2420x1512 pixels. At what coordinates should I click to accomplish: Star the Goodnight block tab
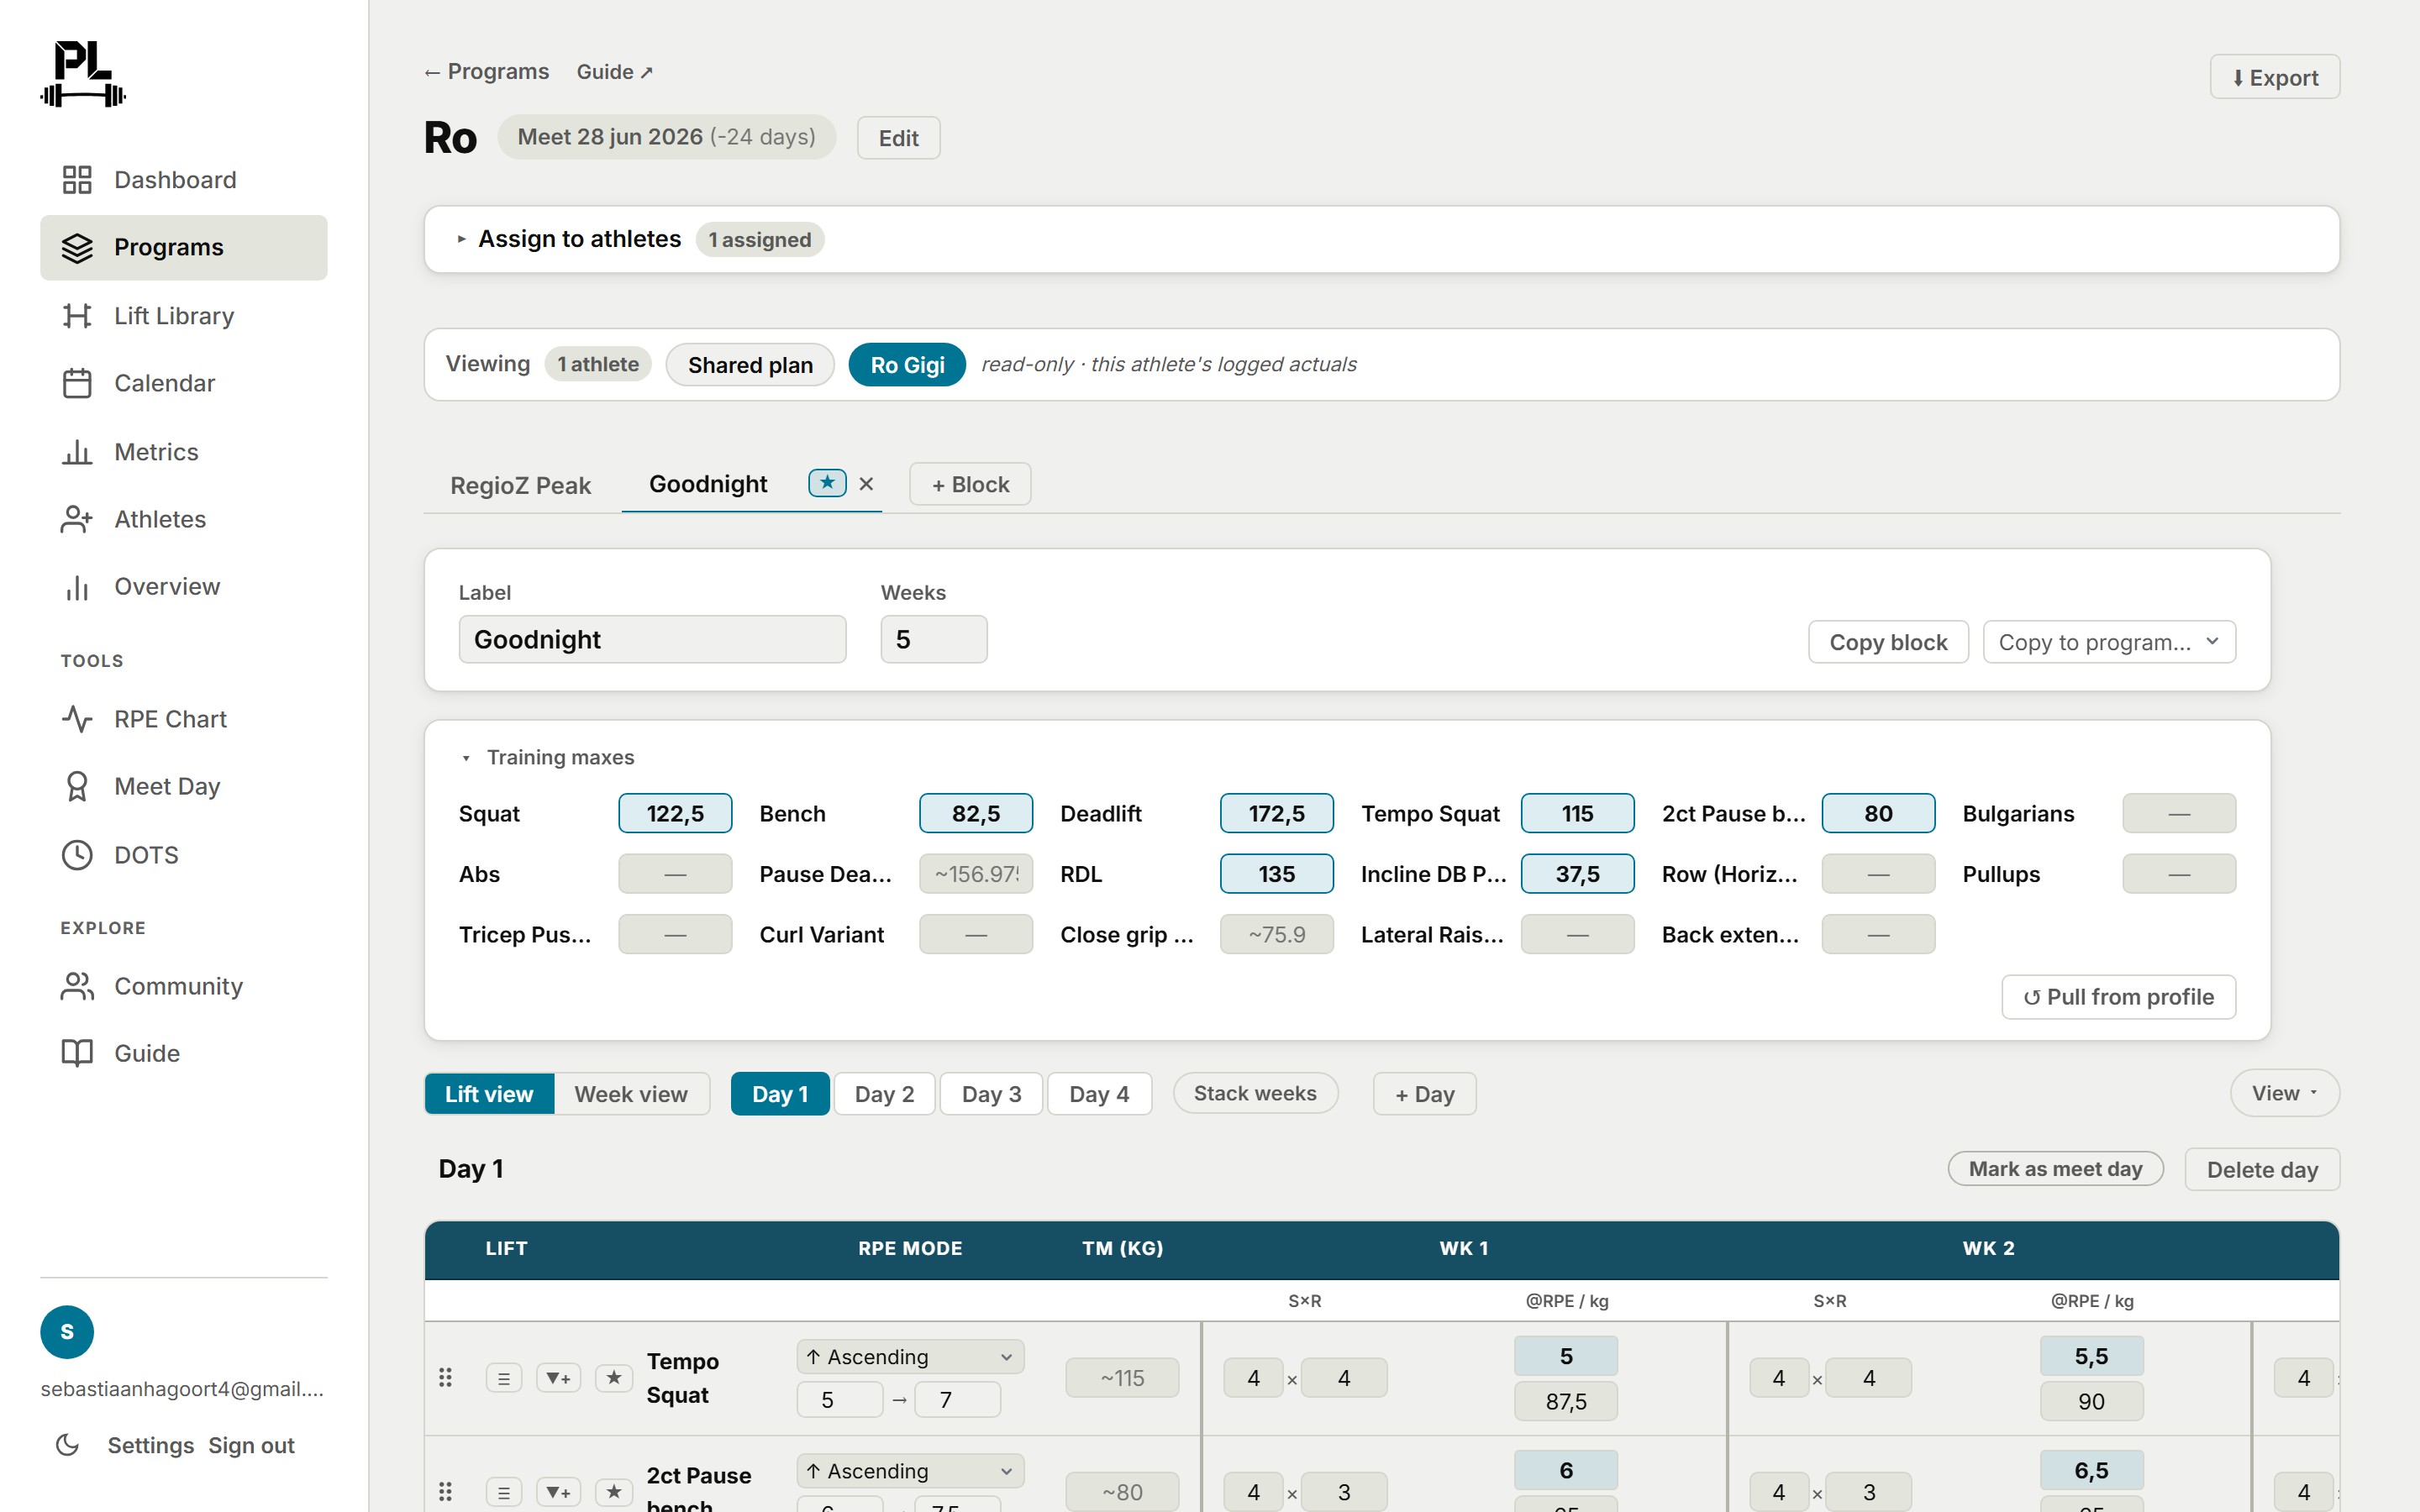click(x=827, y=483)
